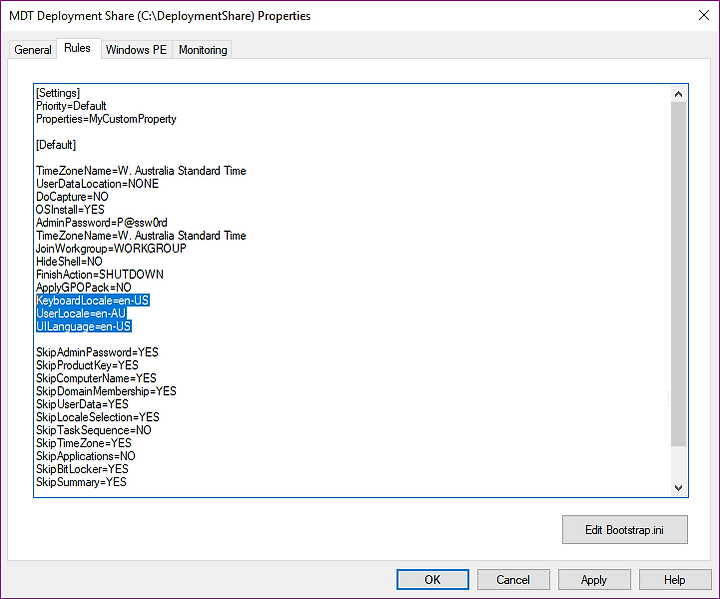Click SkipBitLocker=YES line

pos(82,469)
